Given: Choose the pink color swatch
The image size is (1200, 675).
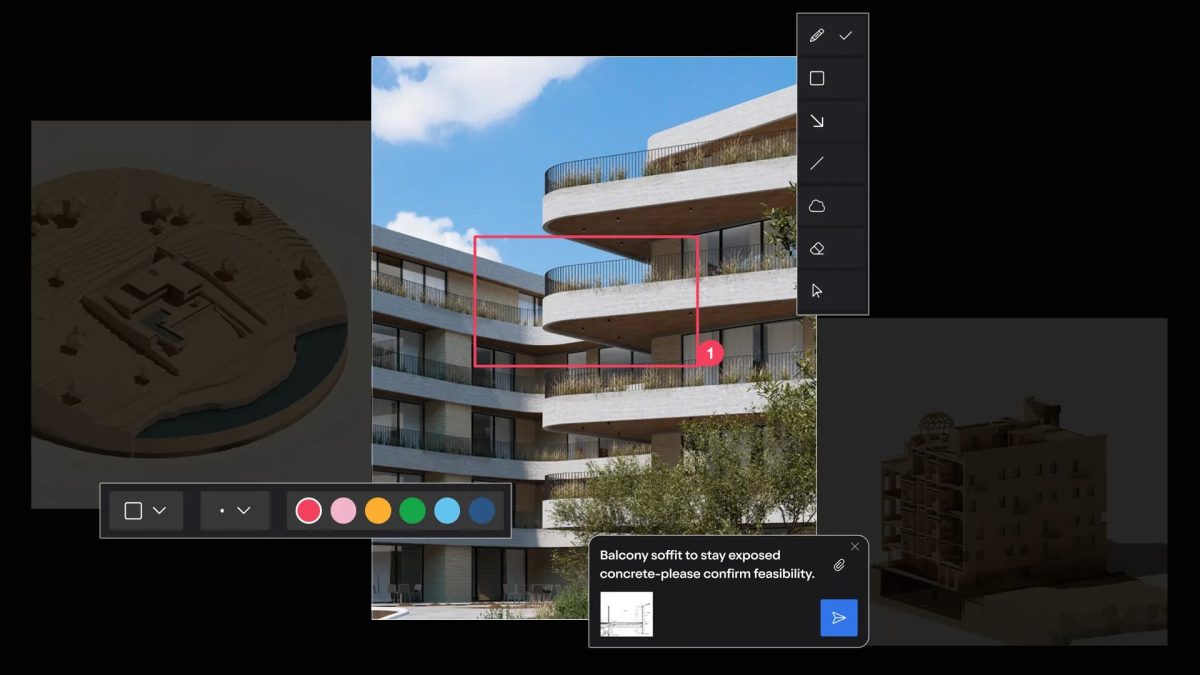Looking at the screenshot, I should 343,511.
